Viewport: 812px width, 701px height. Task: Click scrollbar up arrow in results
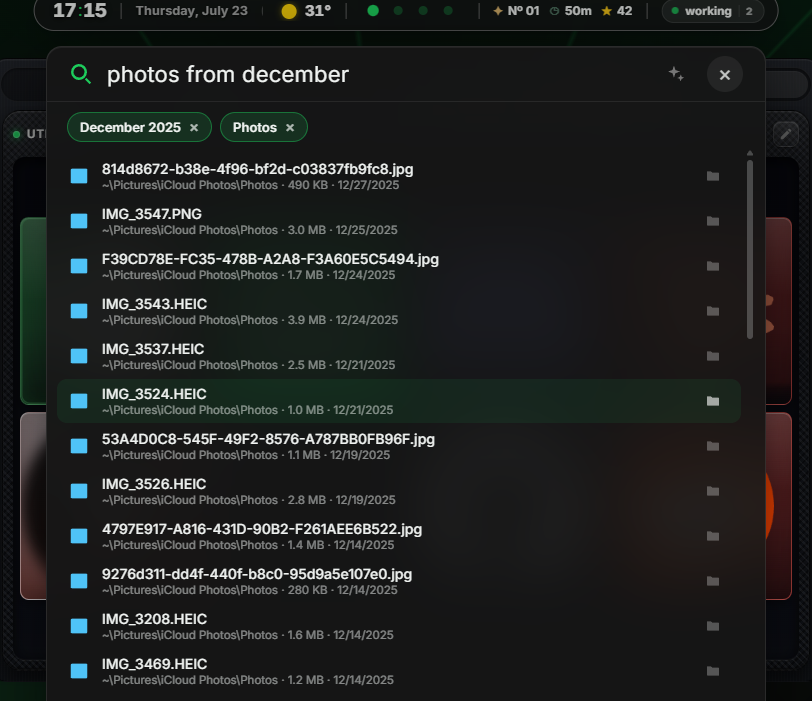click(750, 153)
